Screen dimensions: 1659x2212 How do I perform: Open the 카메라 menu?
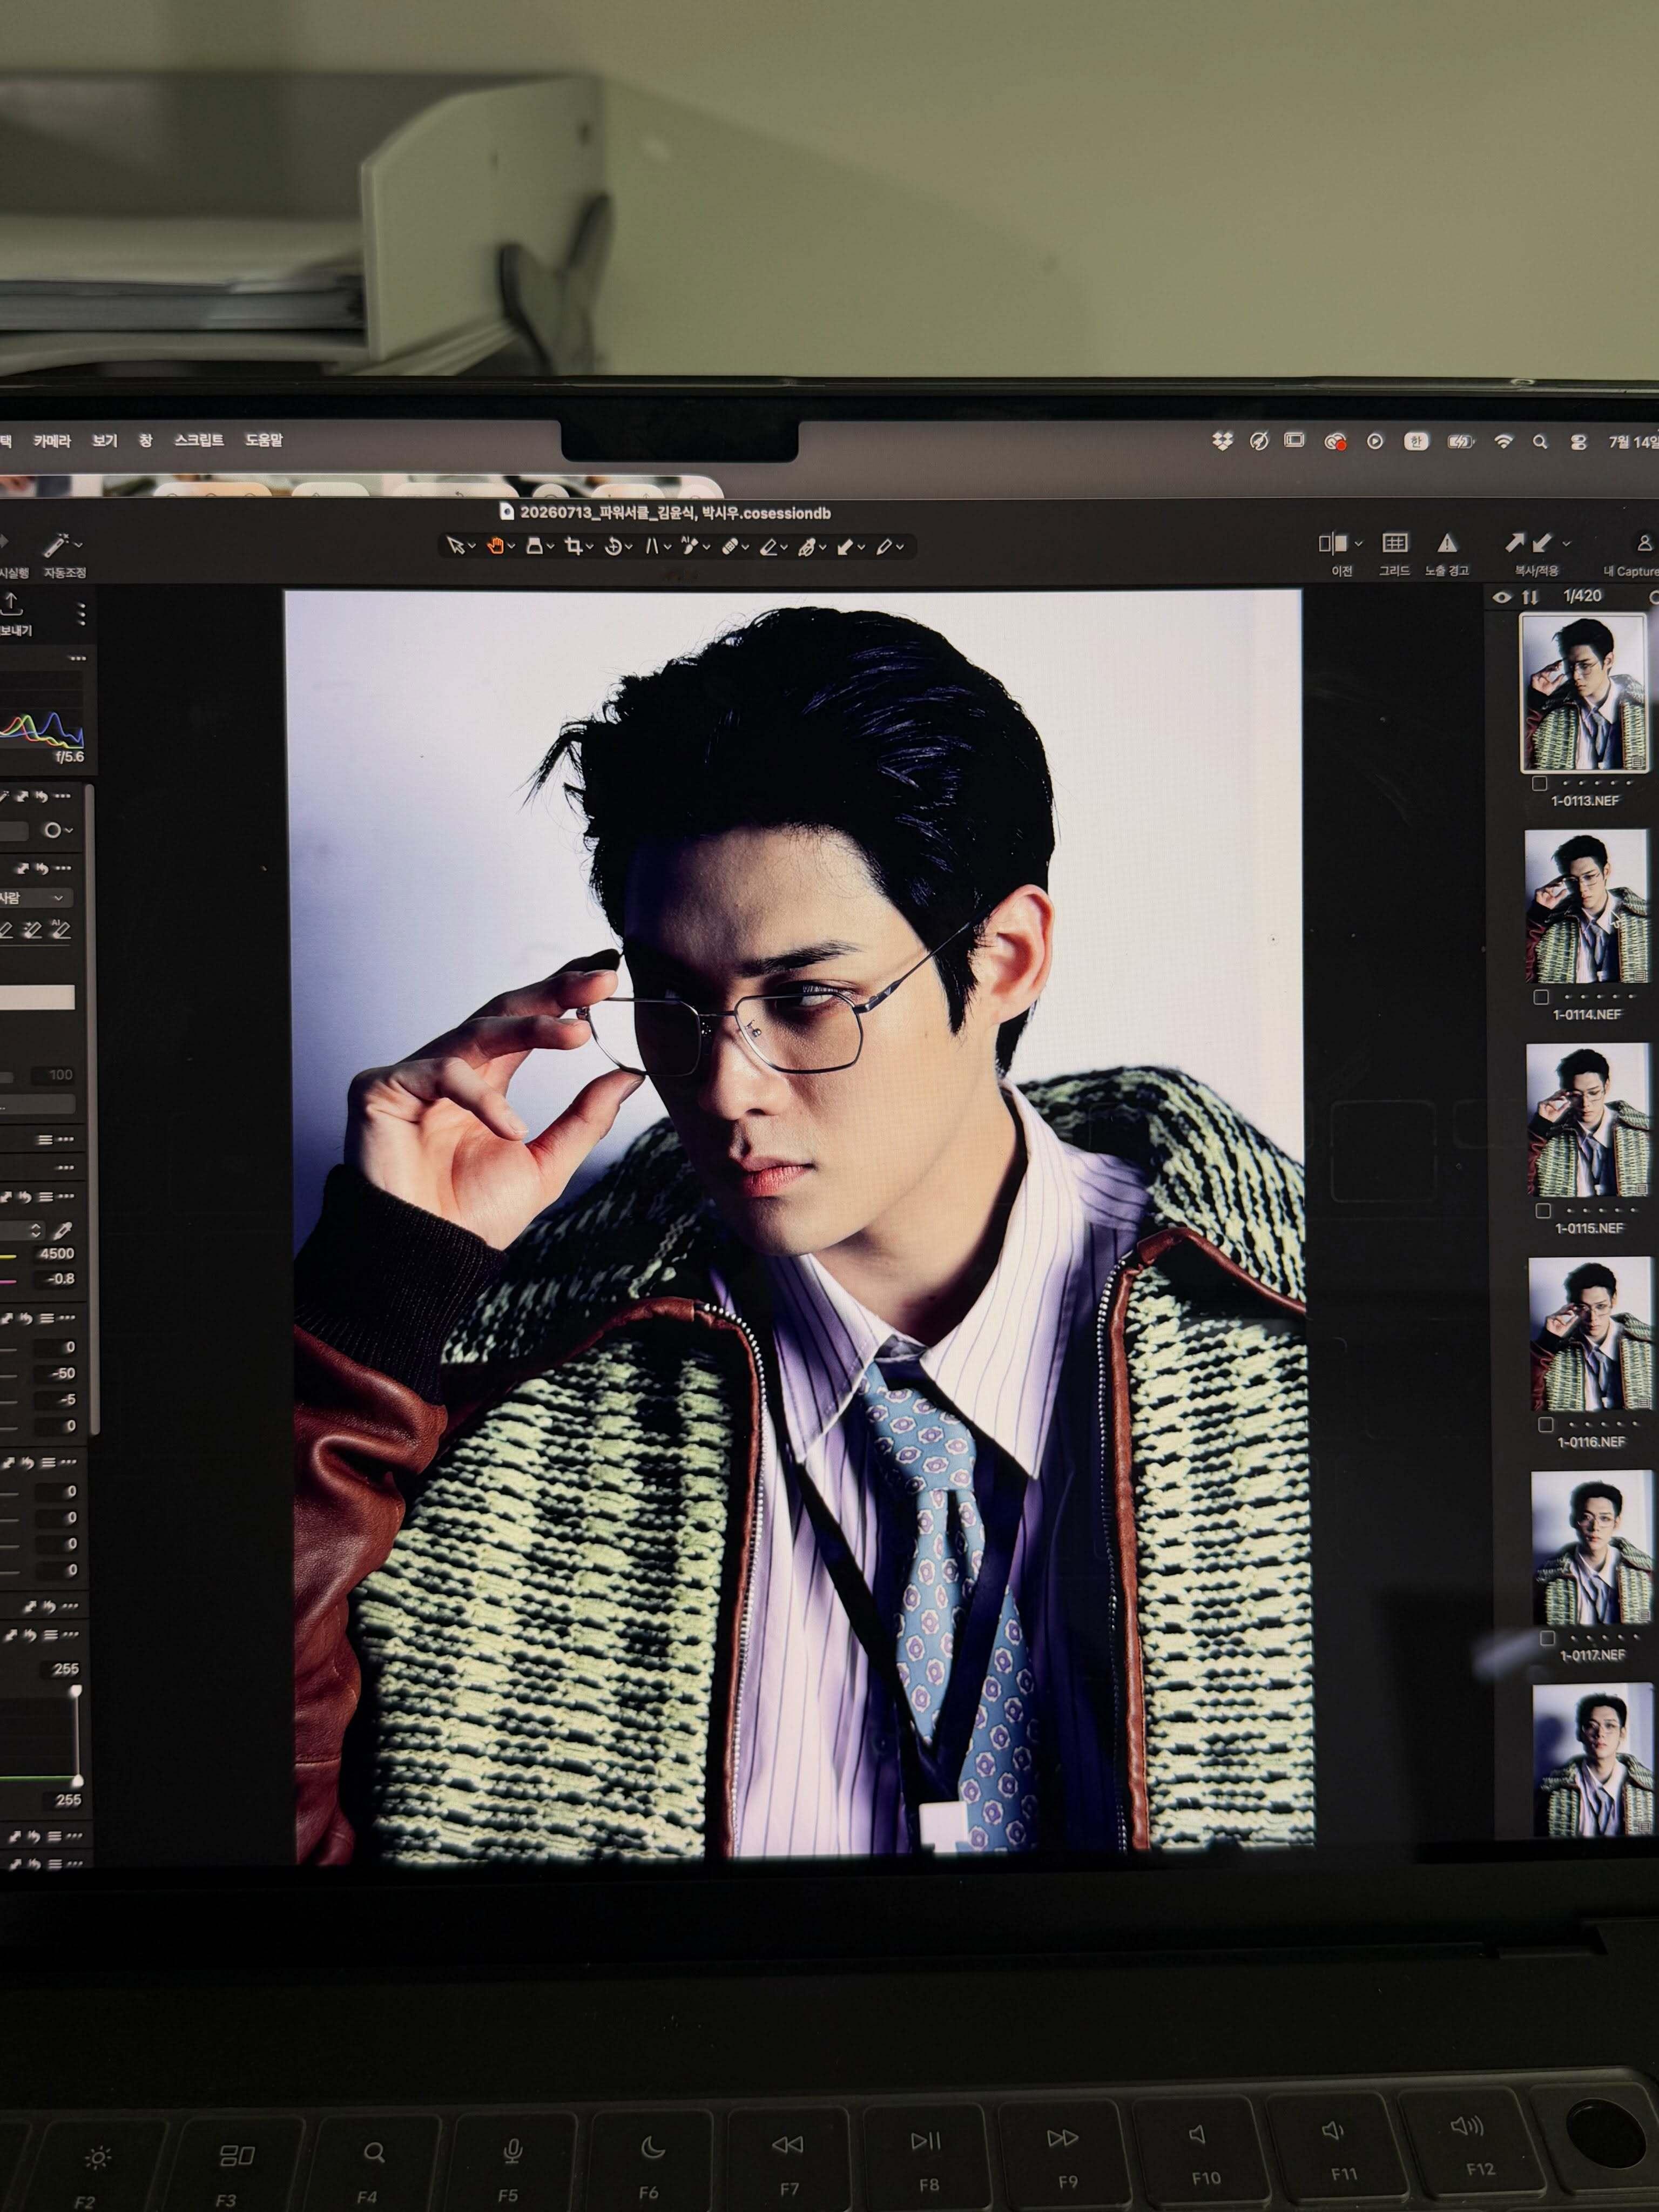coord(52,441)
